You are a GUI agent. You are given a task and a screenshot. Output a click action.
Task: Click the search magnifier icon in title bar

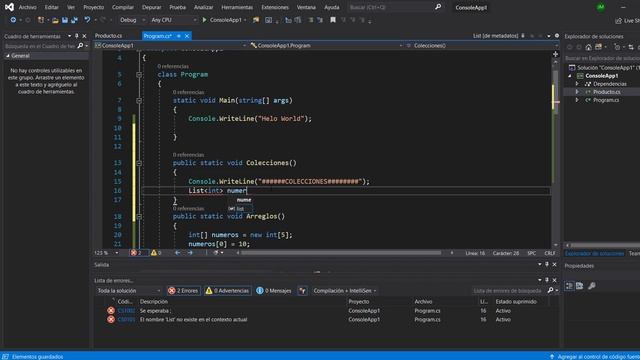(438, 7)
